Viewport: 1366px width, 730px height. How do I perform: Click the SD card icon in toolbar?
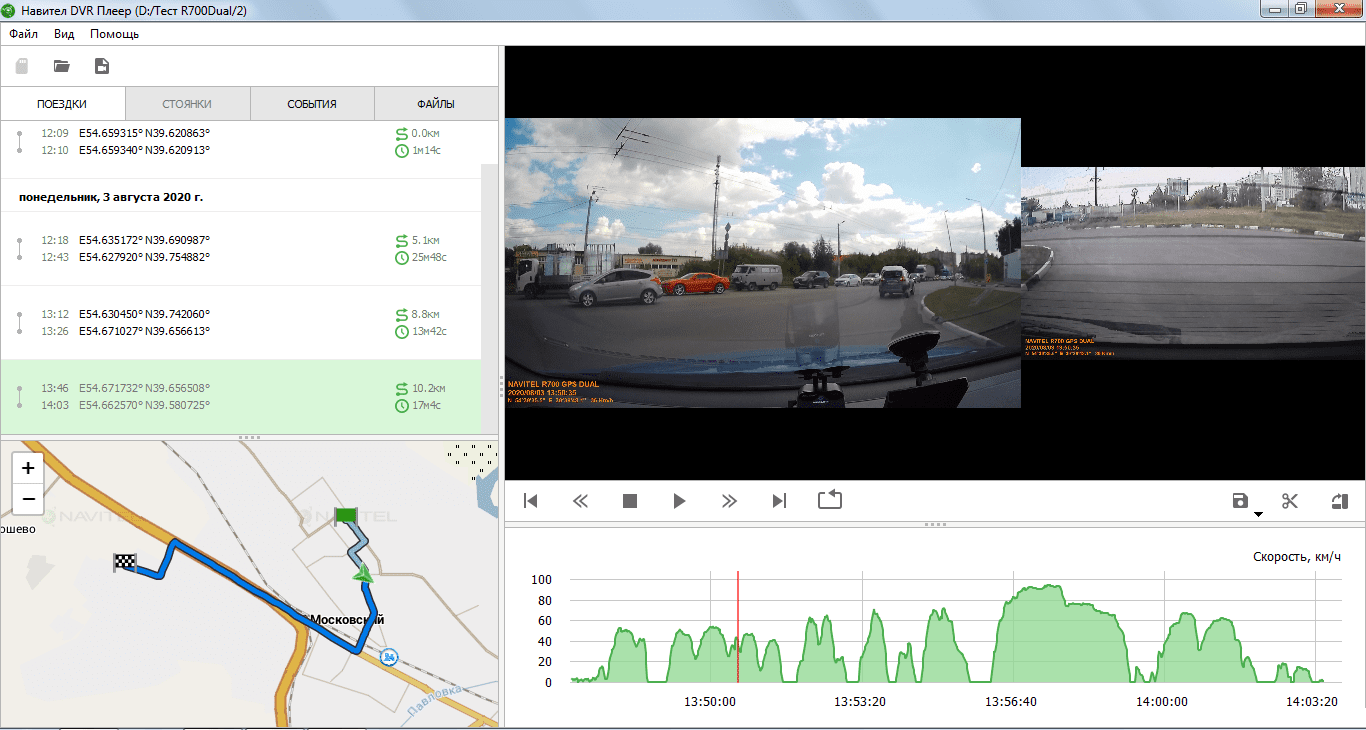pyautogui.click(x=22, y=66)
